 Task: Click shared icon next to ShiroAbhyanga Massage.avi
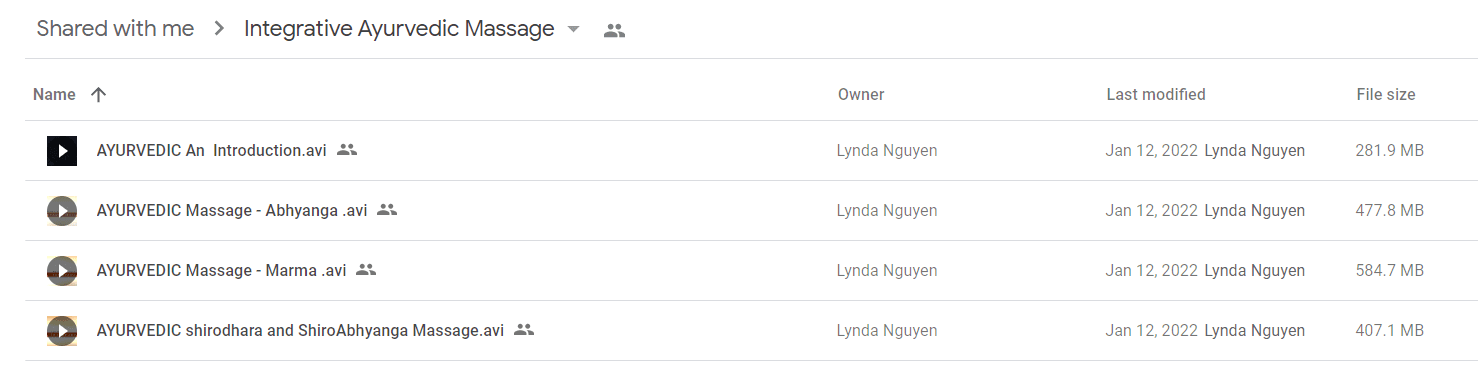524,330
